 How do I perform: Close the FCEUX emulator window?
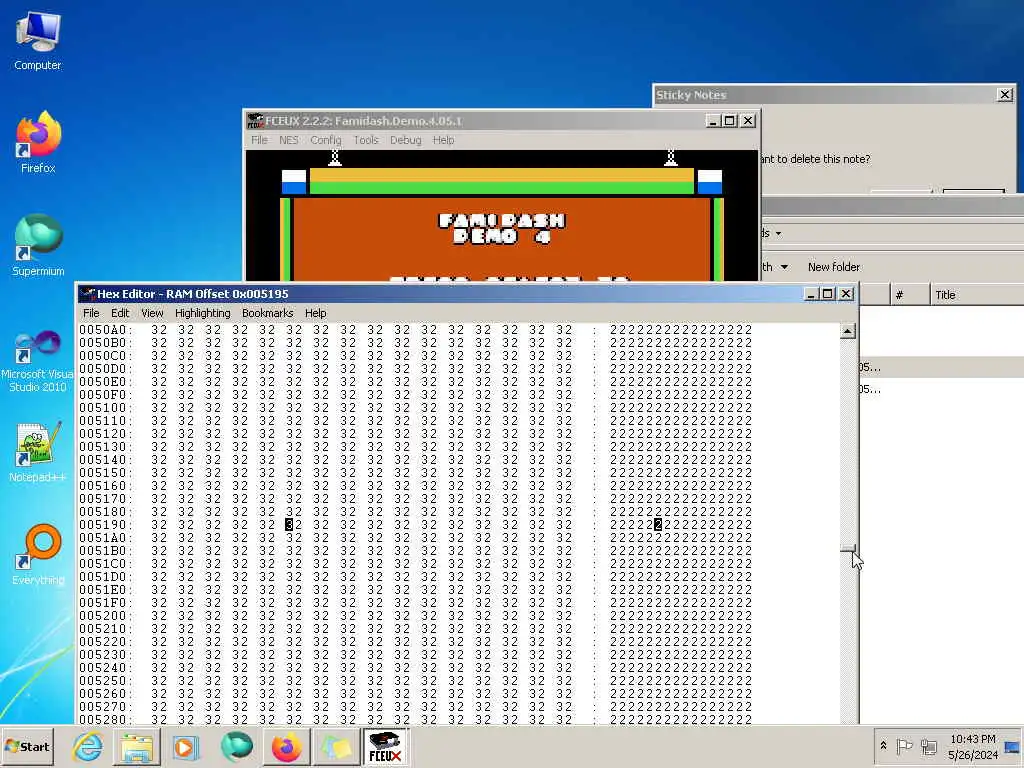748,121
